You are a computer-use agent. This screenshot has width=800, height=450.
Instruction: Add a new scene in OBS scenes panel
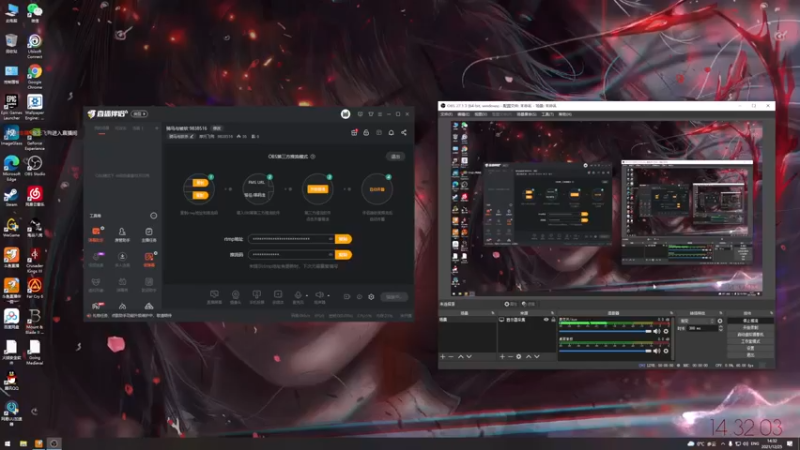443,357
